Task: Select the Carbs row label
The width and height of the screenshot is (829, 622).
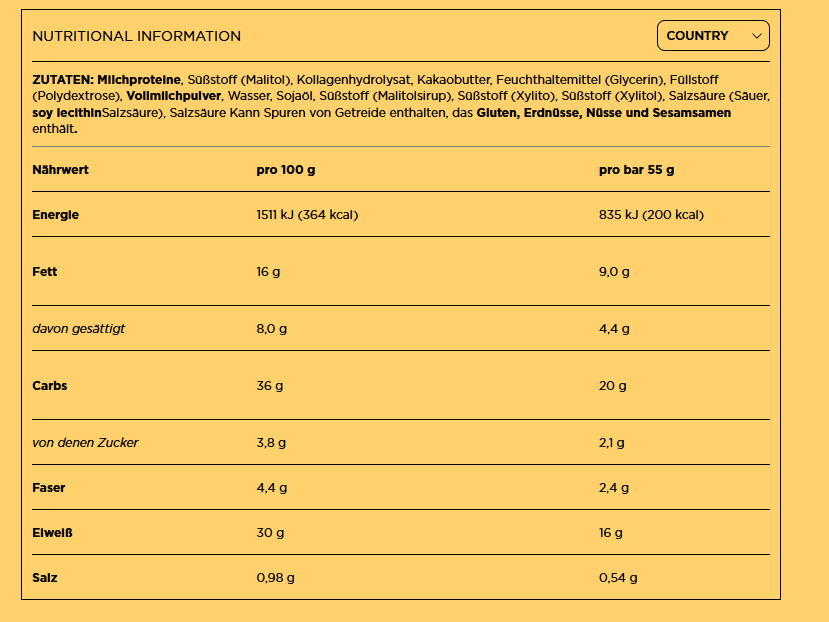Action: (50, 386)
